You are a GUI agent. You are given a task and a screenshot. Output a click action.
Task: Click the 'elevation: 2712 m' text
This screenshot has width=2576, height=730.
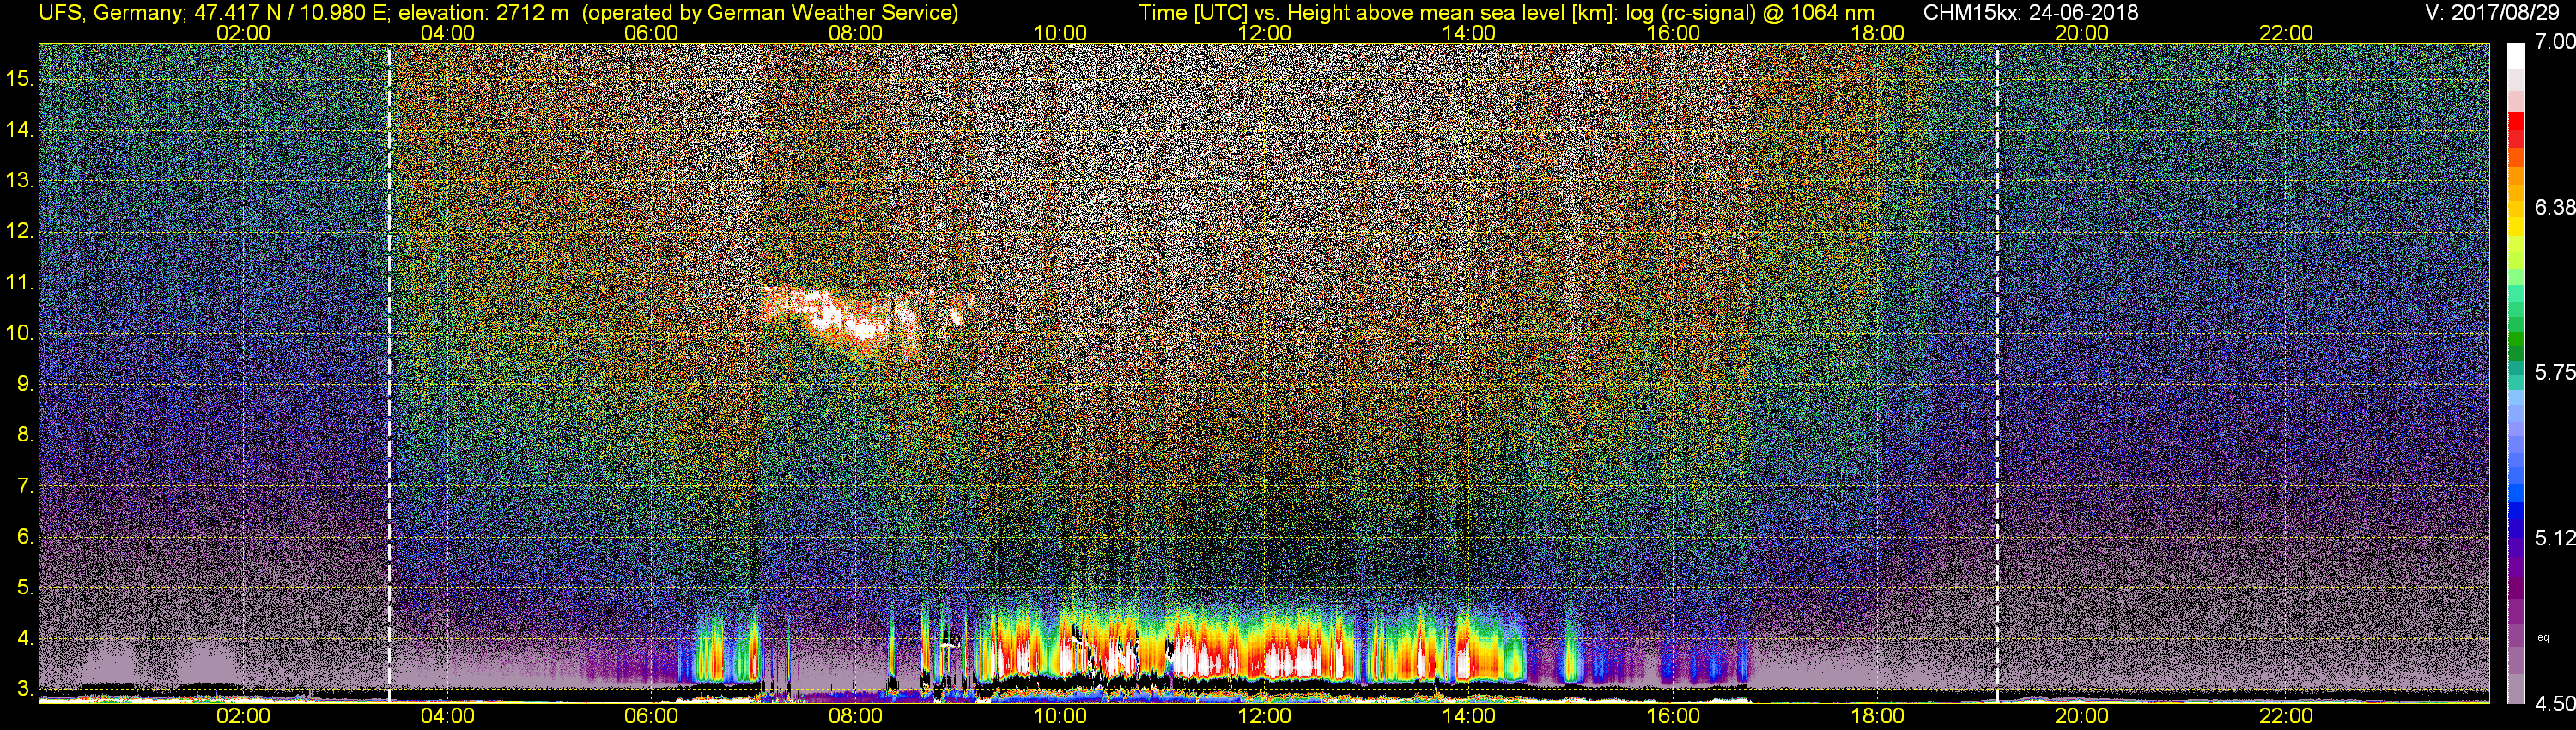pyautogui.click(x=485, y=13)
